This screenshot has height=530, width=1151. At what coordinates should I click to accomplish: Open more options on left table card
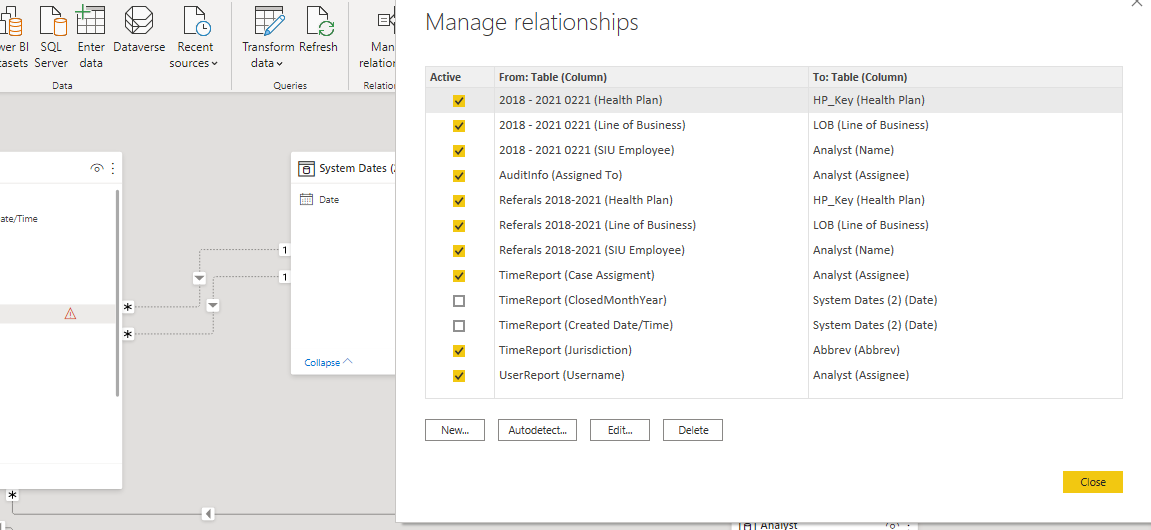(x=113, y=168)
